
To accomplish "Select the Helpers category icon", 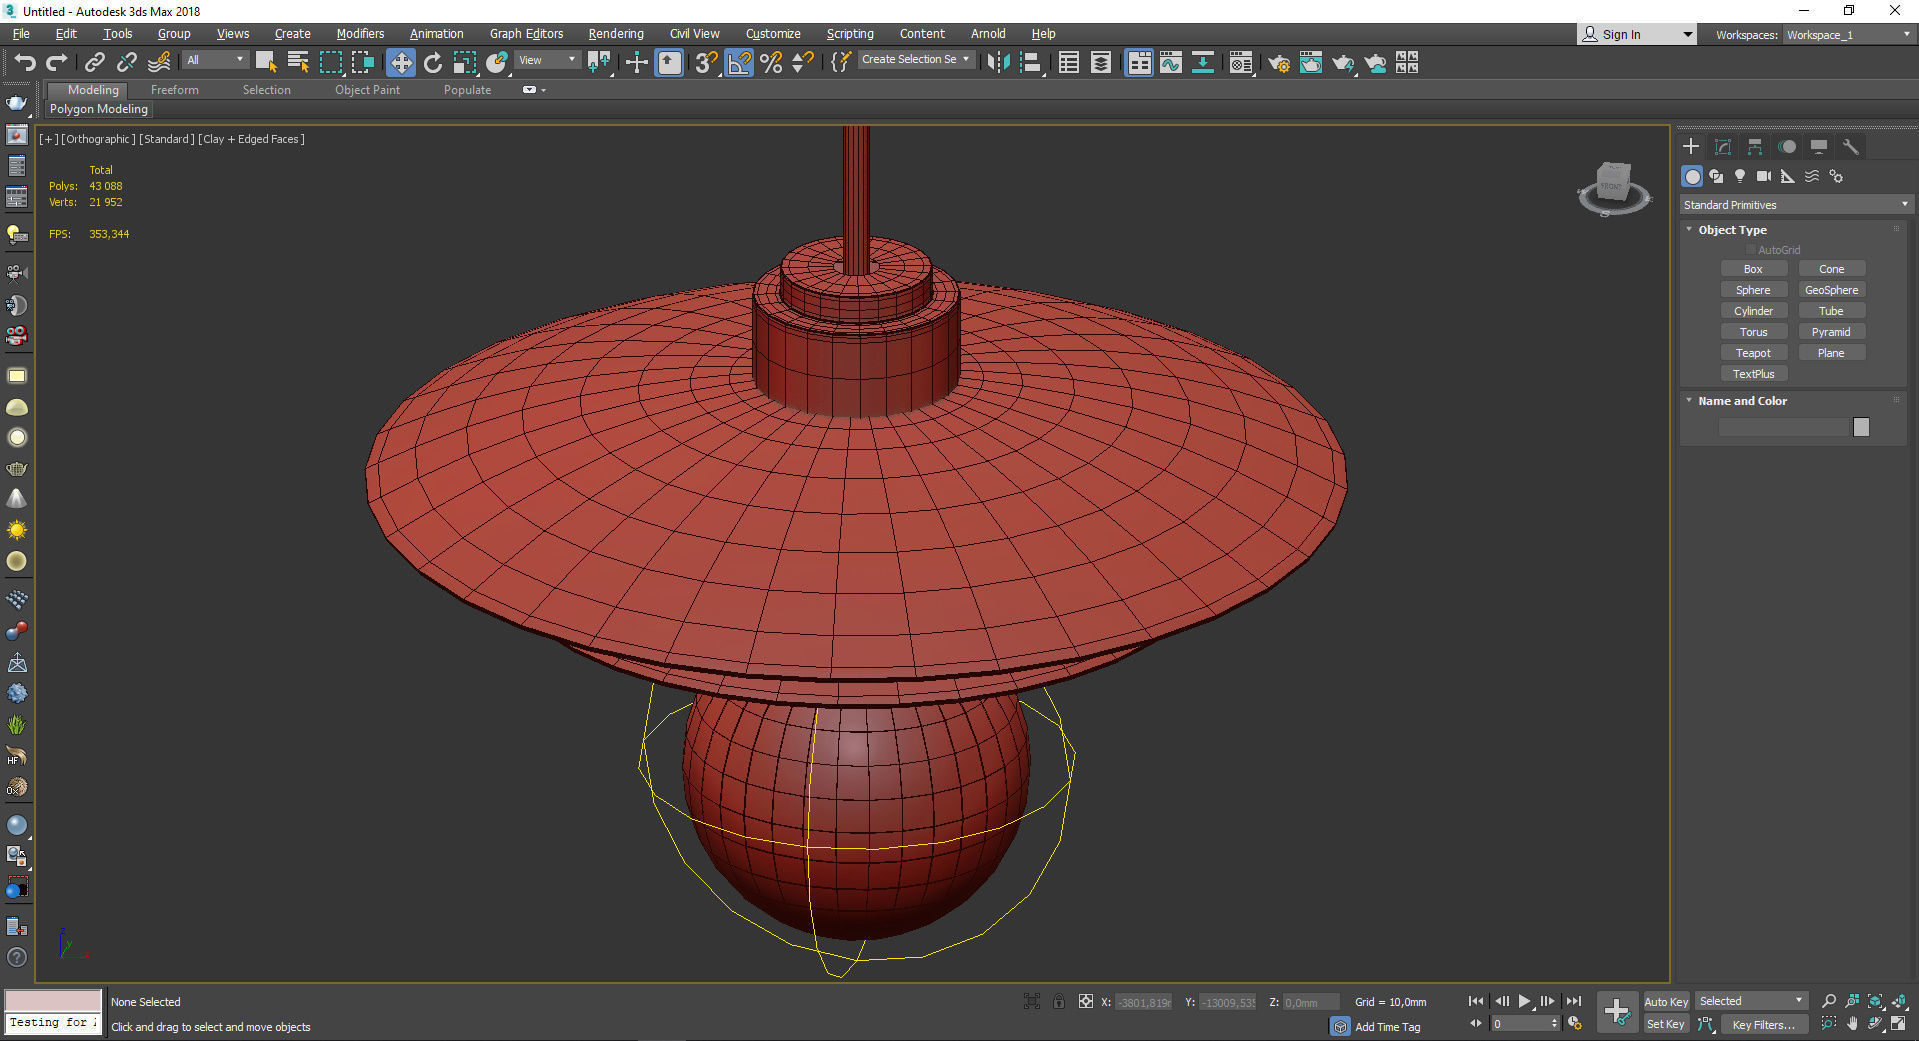I will (x=1788, y=176).
